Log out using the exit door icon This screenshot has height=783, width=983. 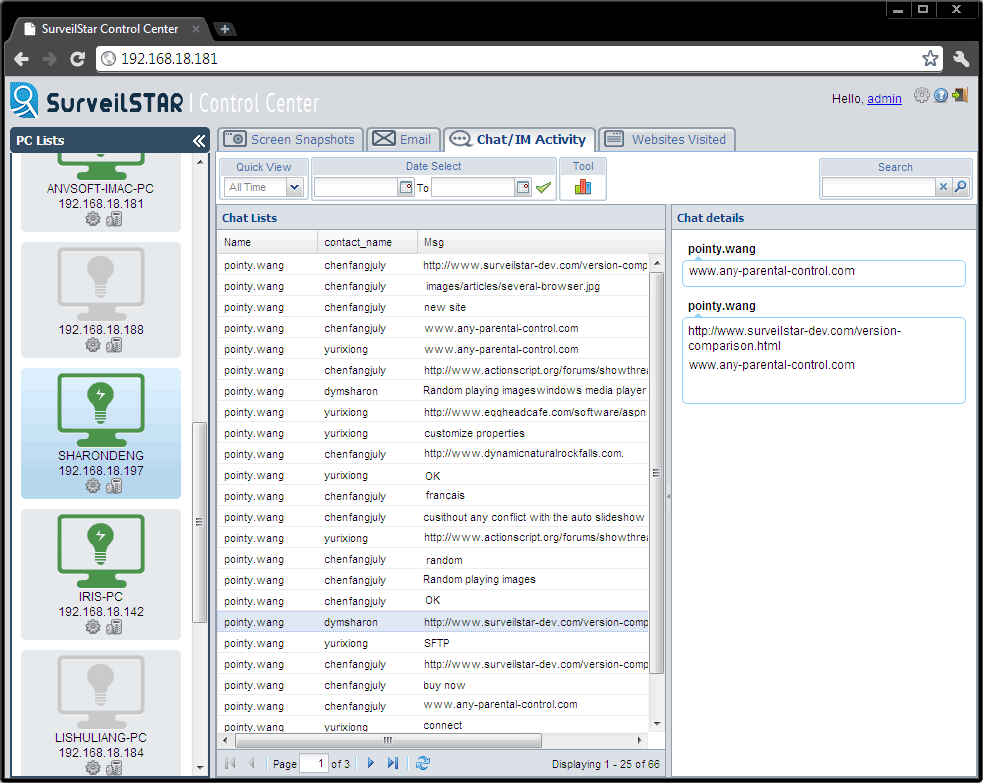[960, 95]
